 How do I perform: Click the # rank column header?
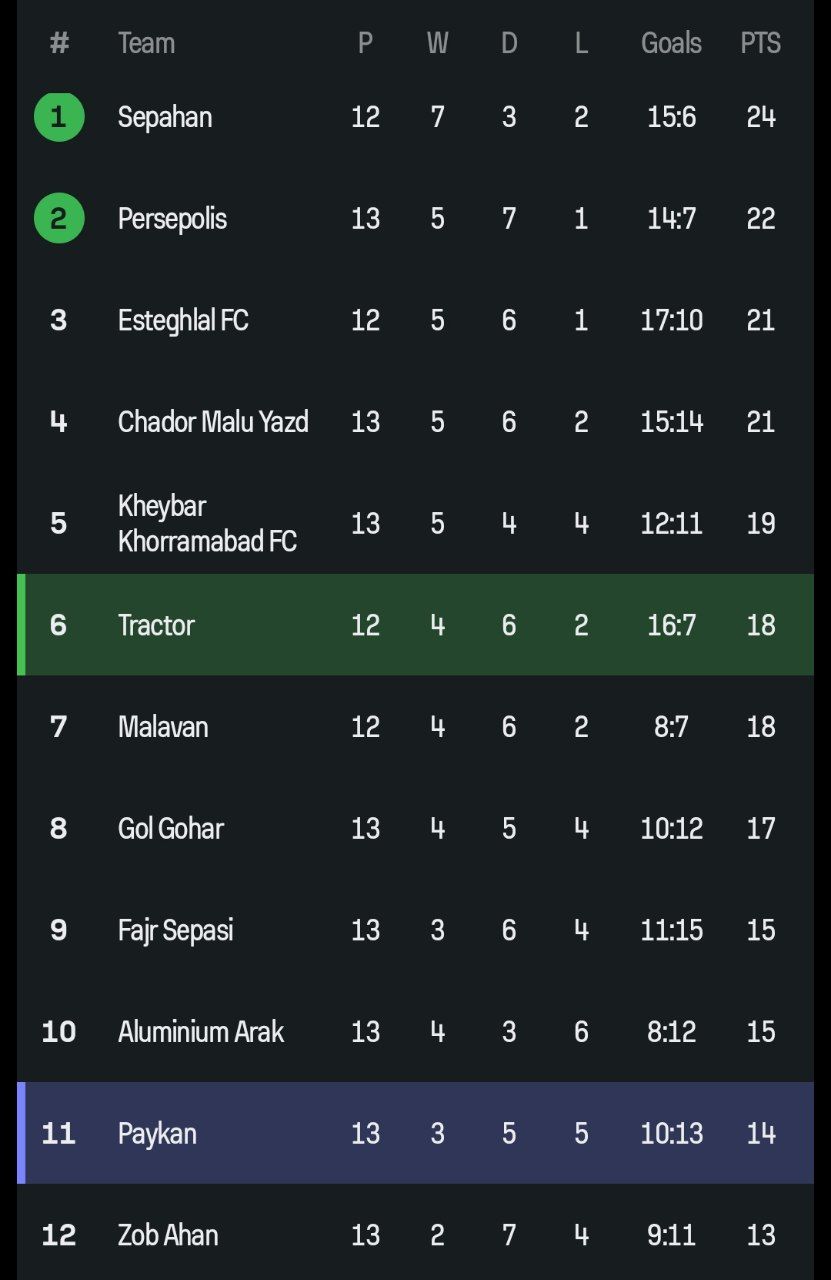point(59,43)
